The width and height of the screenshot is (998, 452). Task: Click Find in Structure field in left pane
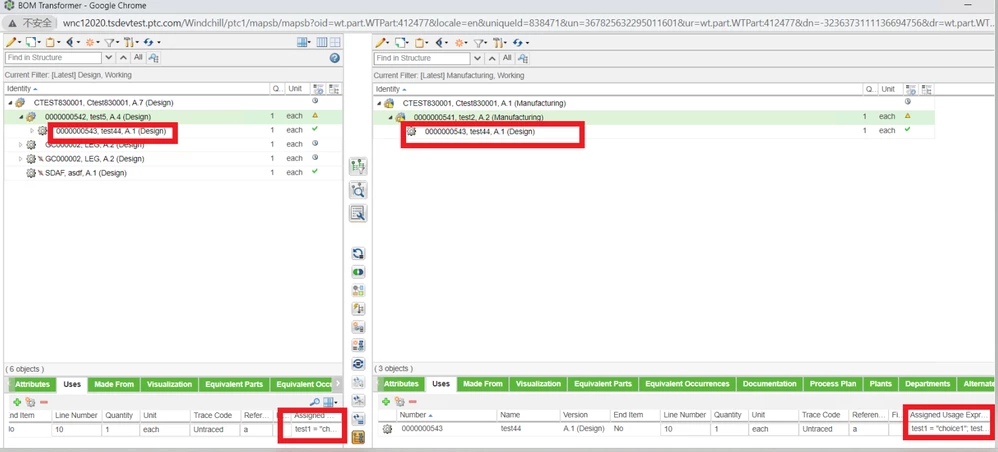(53, 58)
